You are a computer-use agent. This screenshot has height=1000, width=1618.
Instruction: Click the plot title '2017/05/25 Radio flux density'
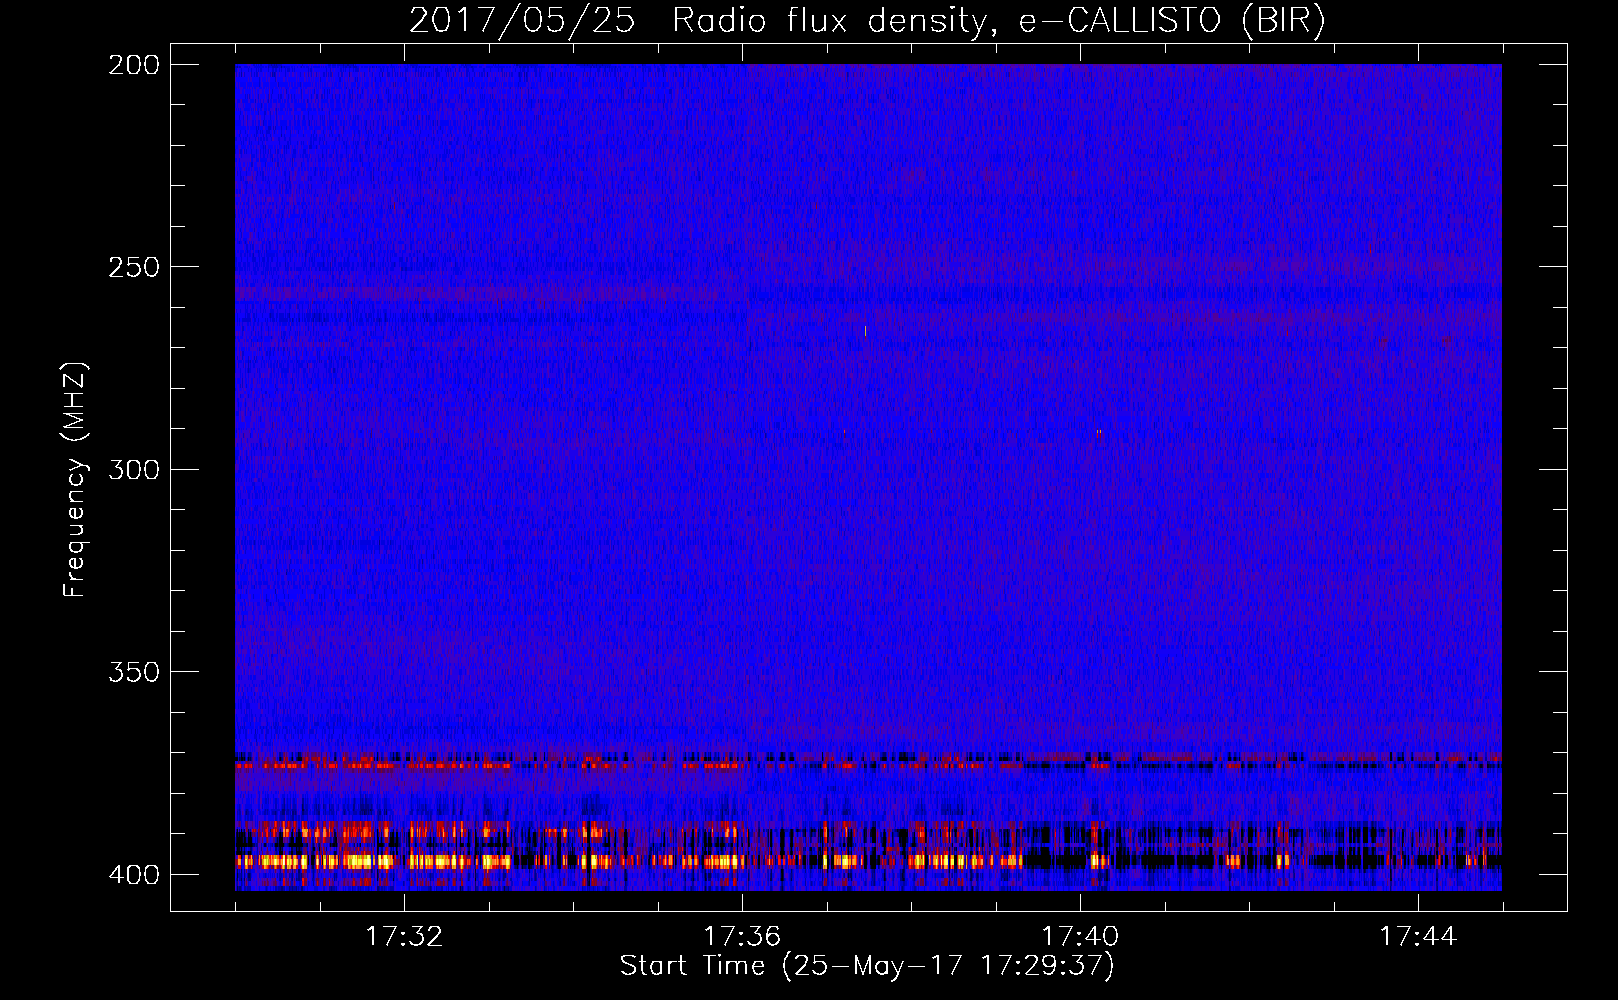click(x=868, y=20)
